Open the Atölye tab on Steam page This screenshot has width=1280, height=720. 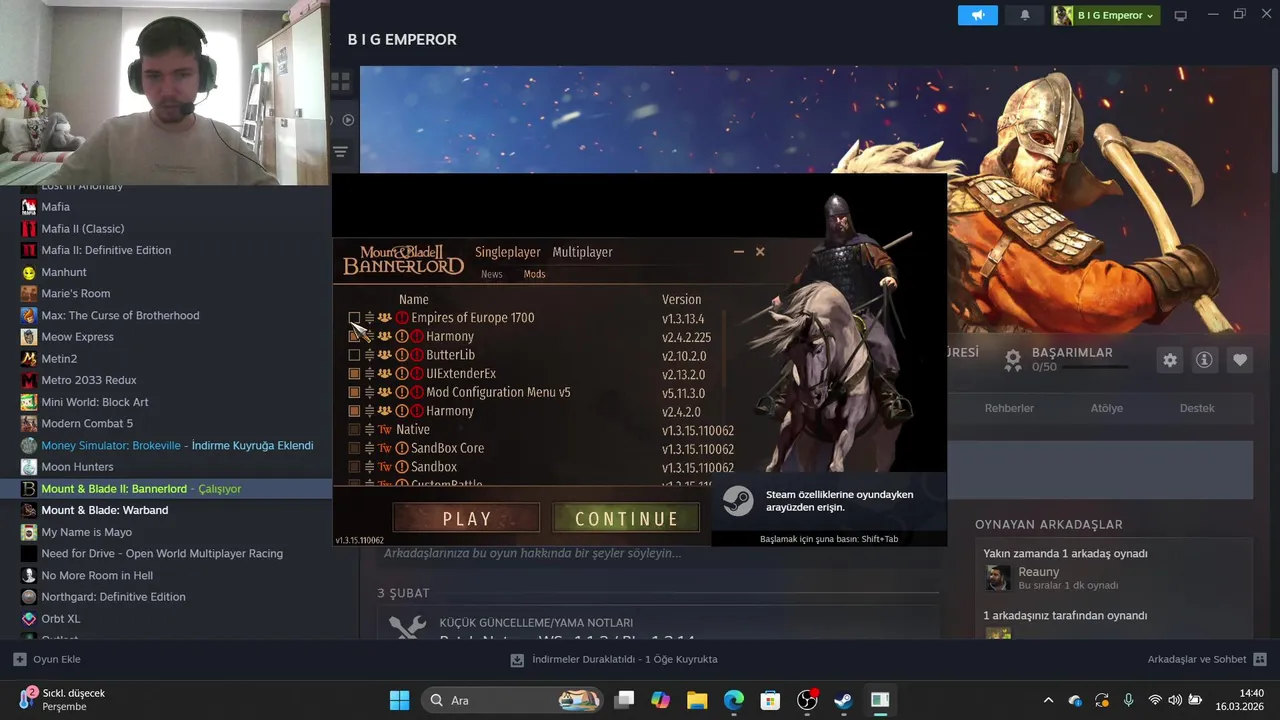click(x=1106, y=408)
